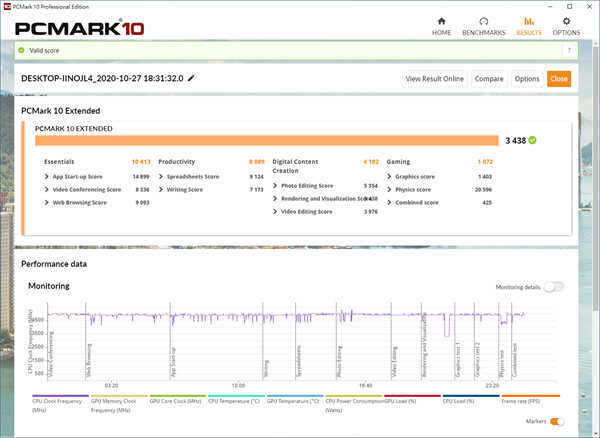Edit result name with pencil icon

pos(191,78)
